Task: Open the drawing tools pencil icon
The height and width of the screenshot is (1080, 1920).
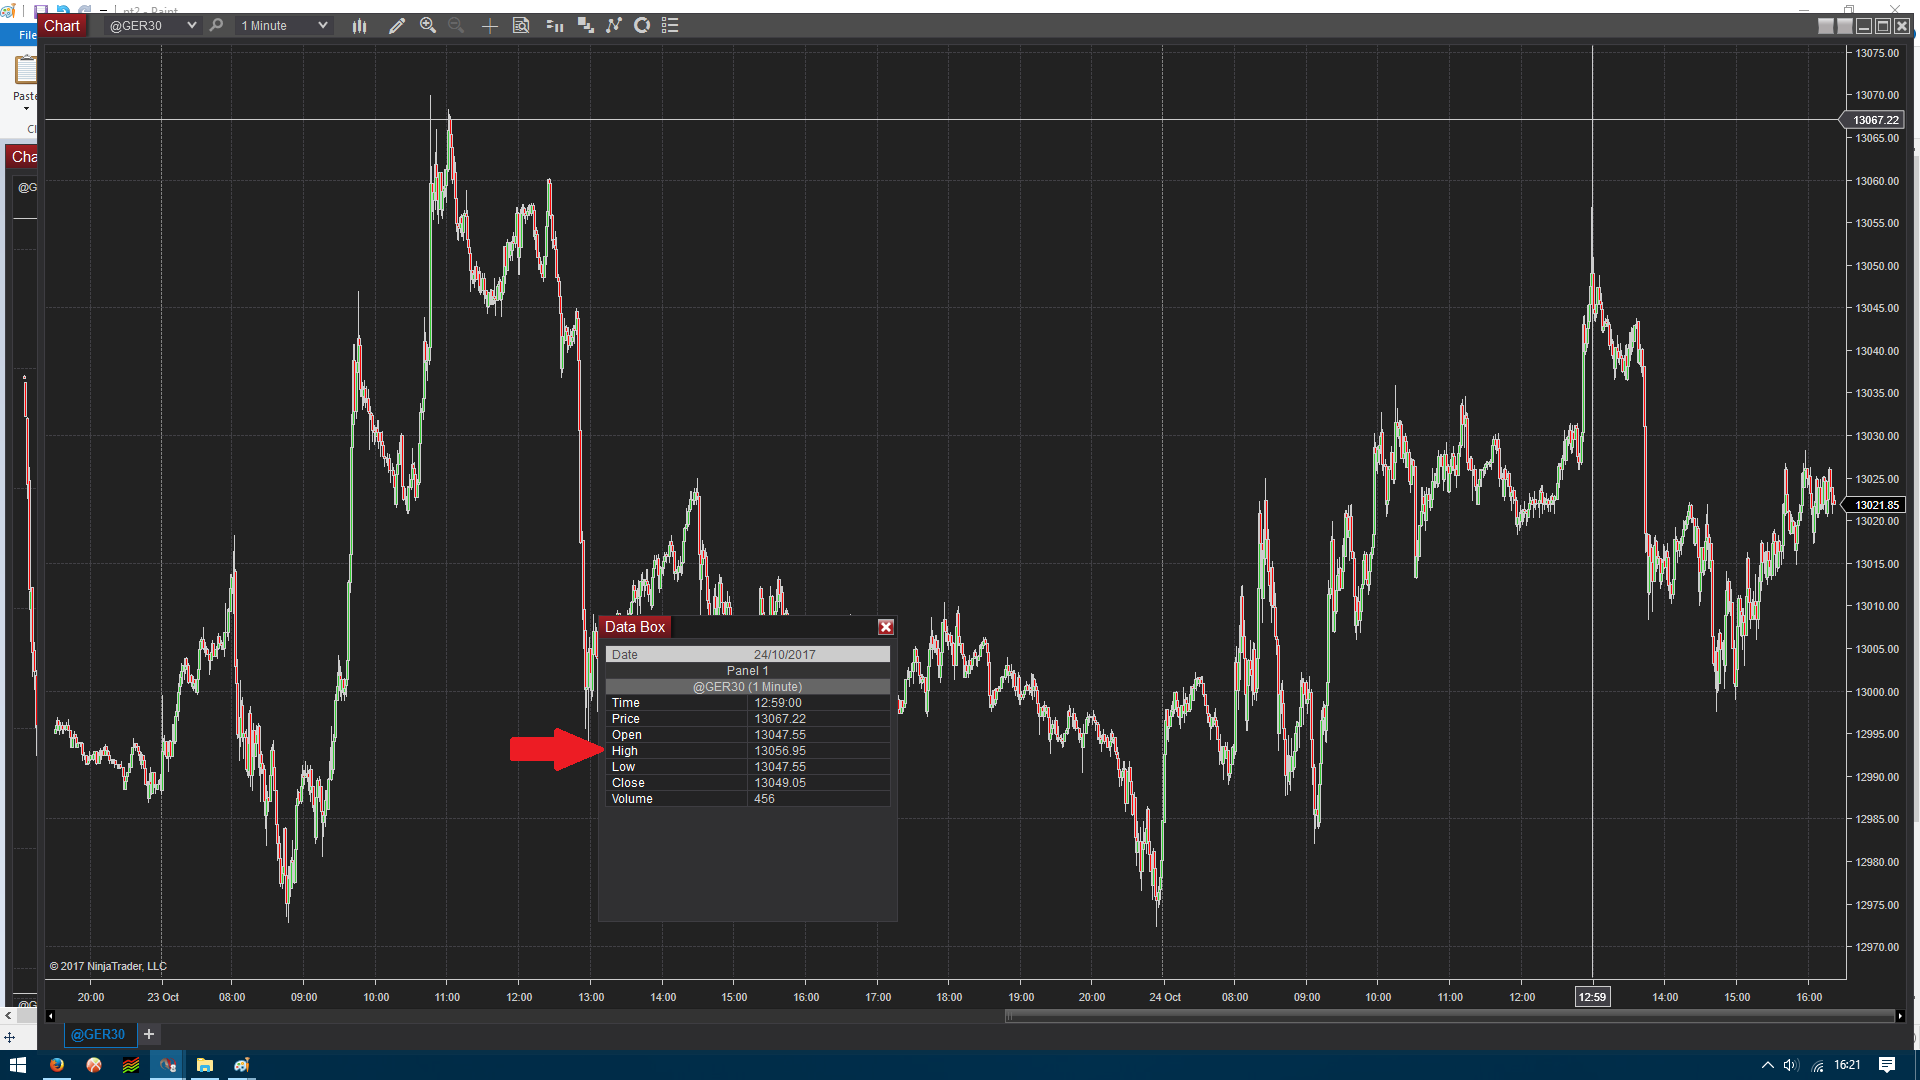Action: click(x=397, y=26)
